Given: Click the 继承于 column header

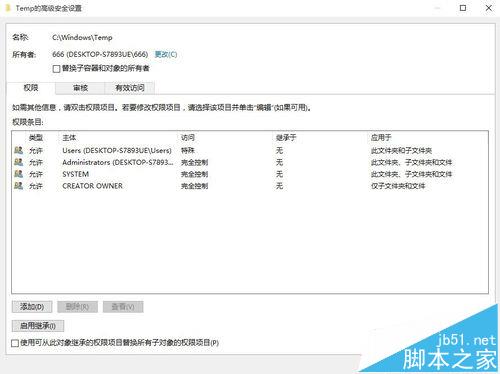Looking at the screenshot, I should point(286,137).
